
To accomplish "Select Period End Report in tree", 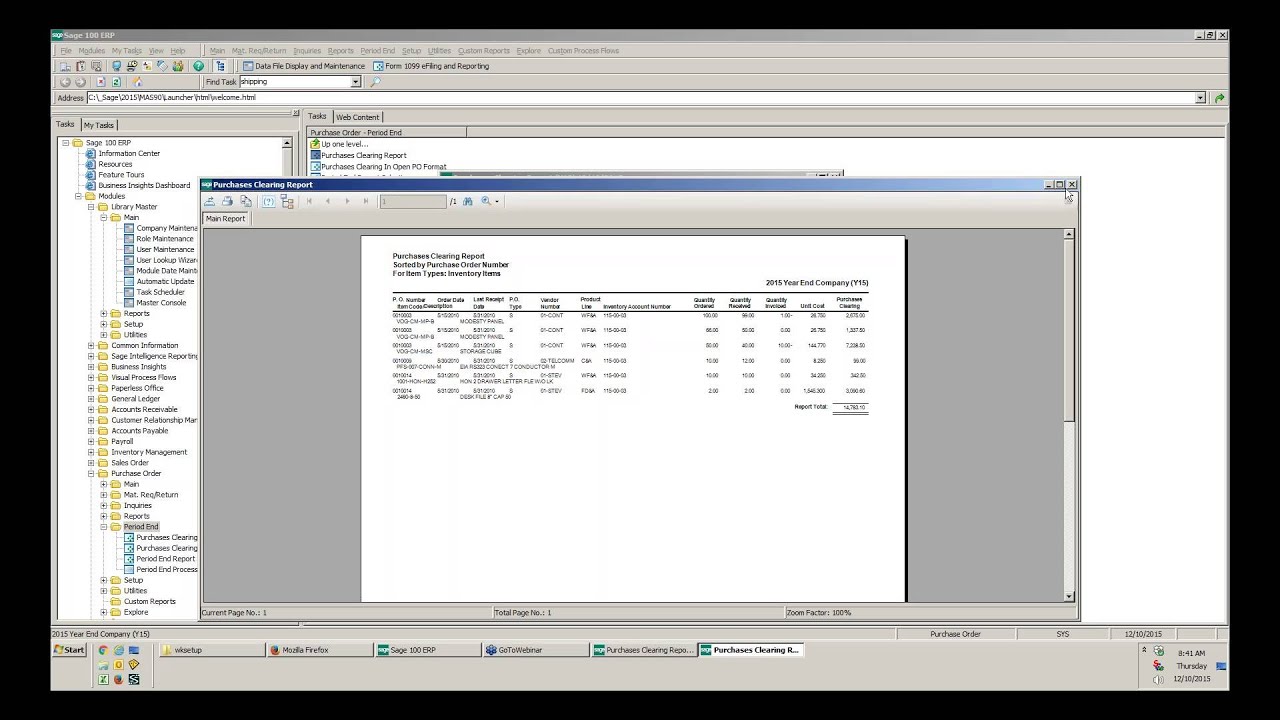I will coord(165,559).
